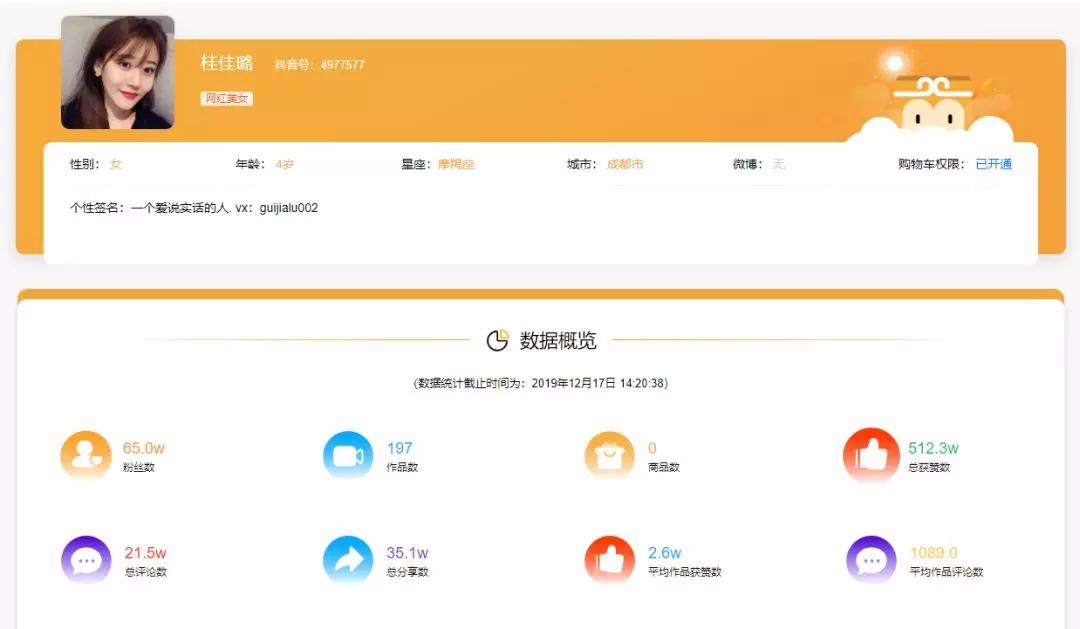Click the total likes value 512.3w

pos(933,448)
